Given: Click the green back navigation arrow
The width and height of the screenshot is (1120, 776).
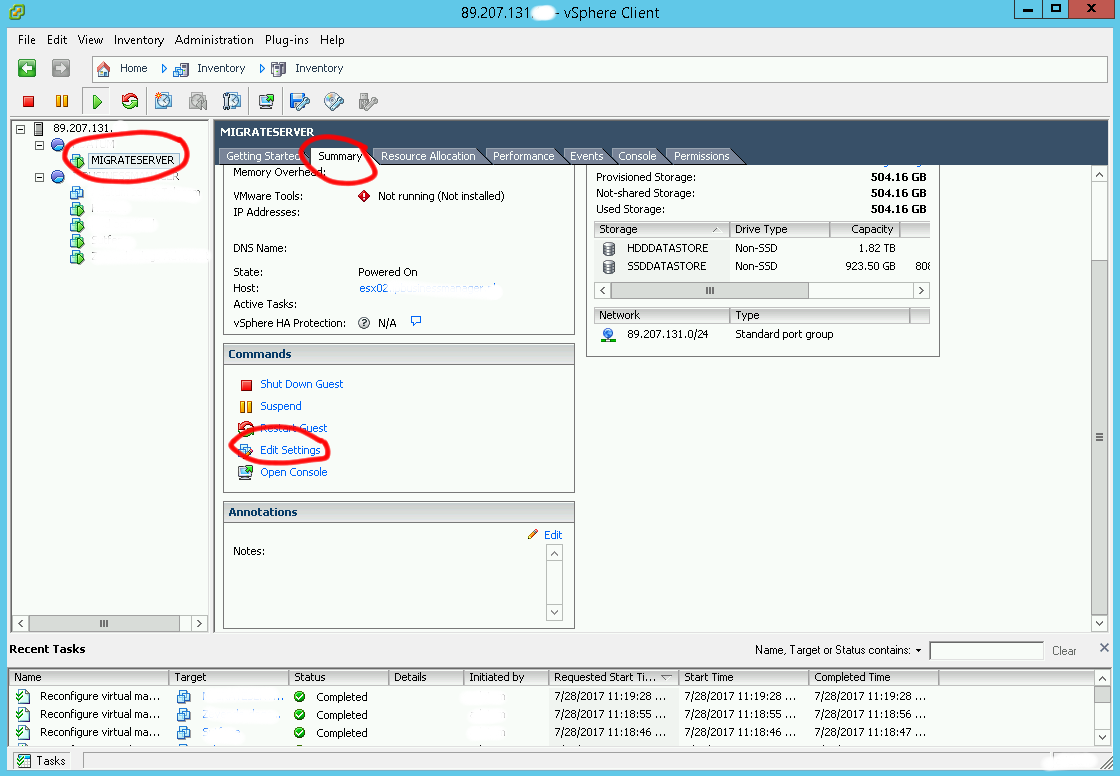Looking at the screenshot, I should (x=27, y=68).
